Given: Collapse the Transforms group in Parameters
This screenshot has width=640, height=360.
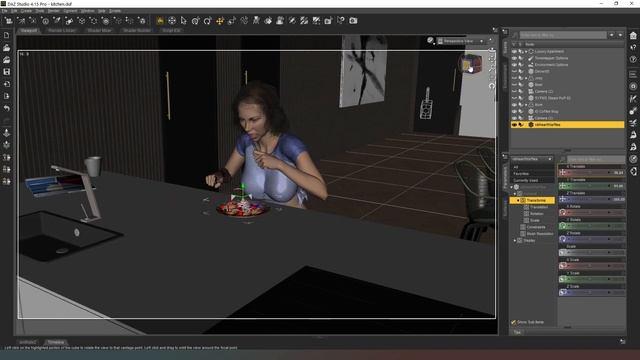Looking at the screenshot, I should (518, 200).
